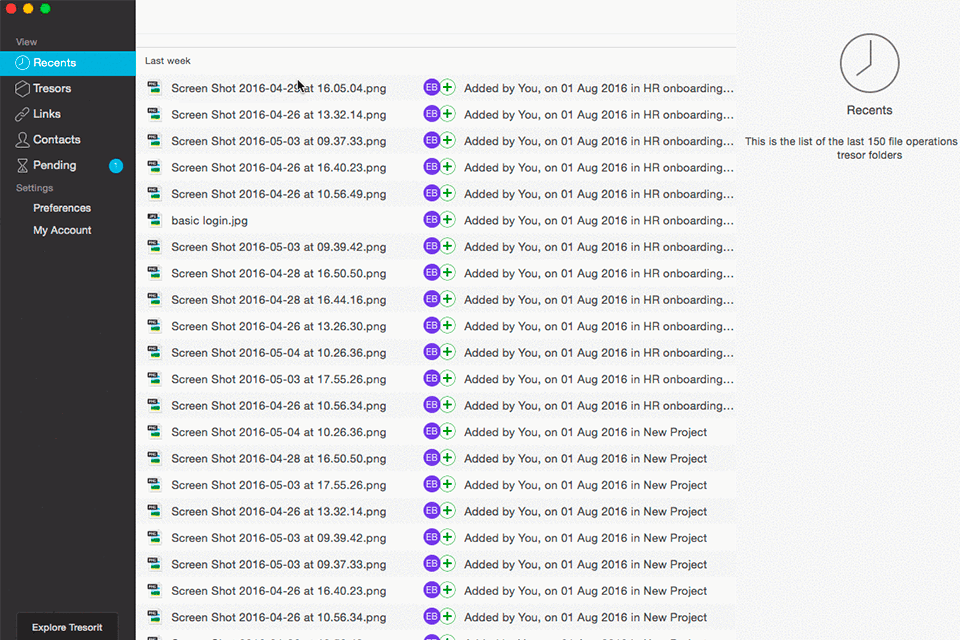Select 09.37.33.png file name in HR onboarding row
The height and width of the screenshot is (640, 960).
pos(279,141)
